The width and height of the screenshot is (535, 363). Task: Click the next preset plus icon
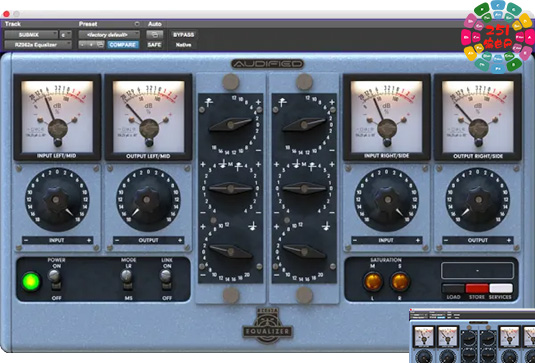[x=91, y=45]
